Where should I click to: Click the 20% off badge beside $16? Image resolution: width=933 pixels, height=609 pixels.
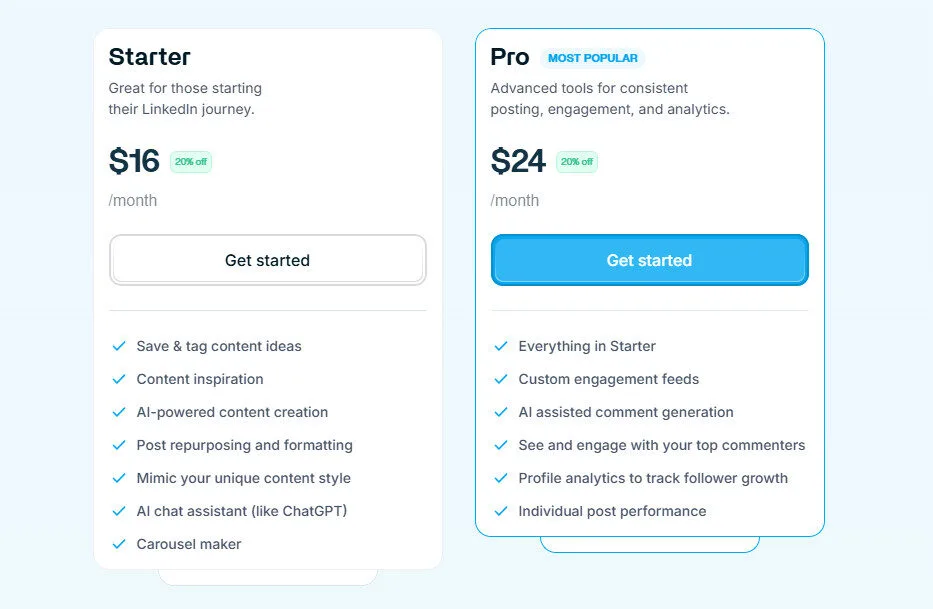click(190, 162)
